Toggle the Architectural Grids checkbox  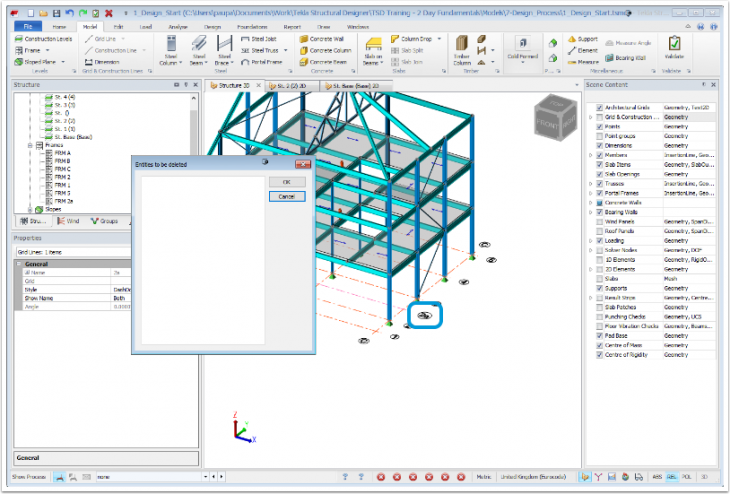(600, 108)
